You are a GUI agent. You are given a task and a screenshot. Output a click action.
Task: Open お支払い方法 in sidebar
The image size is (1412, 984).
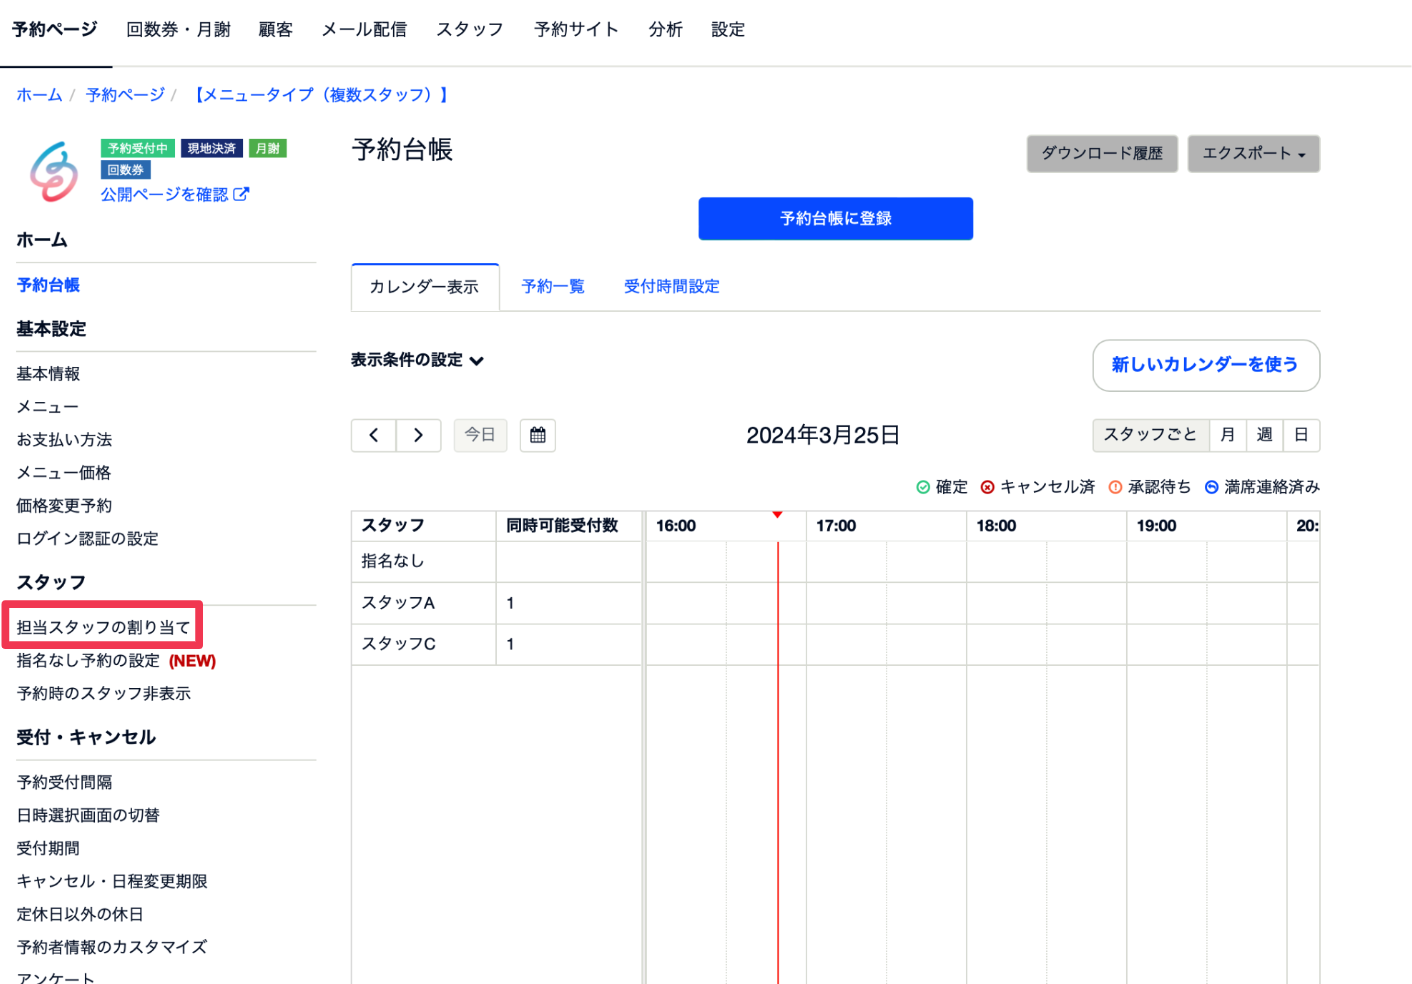(64, 440)
